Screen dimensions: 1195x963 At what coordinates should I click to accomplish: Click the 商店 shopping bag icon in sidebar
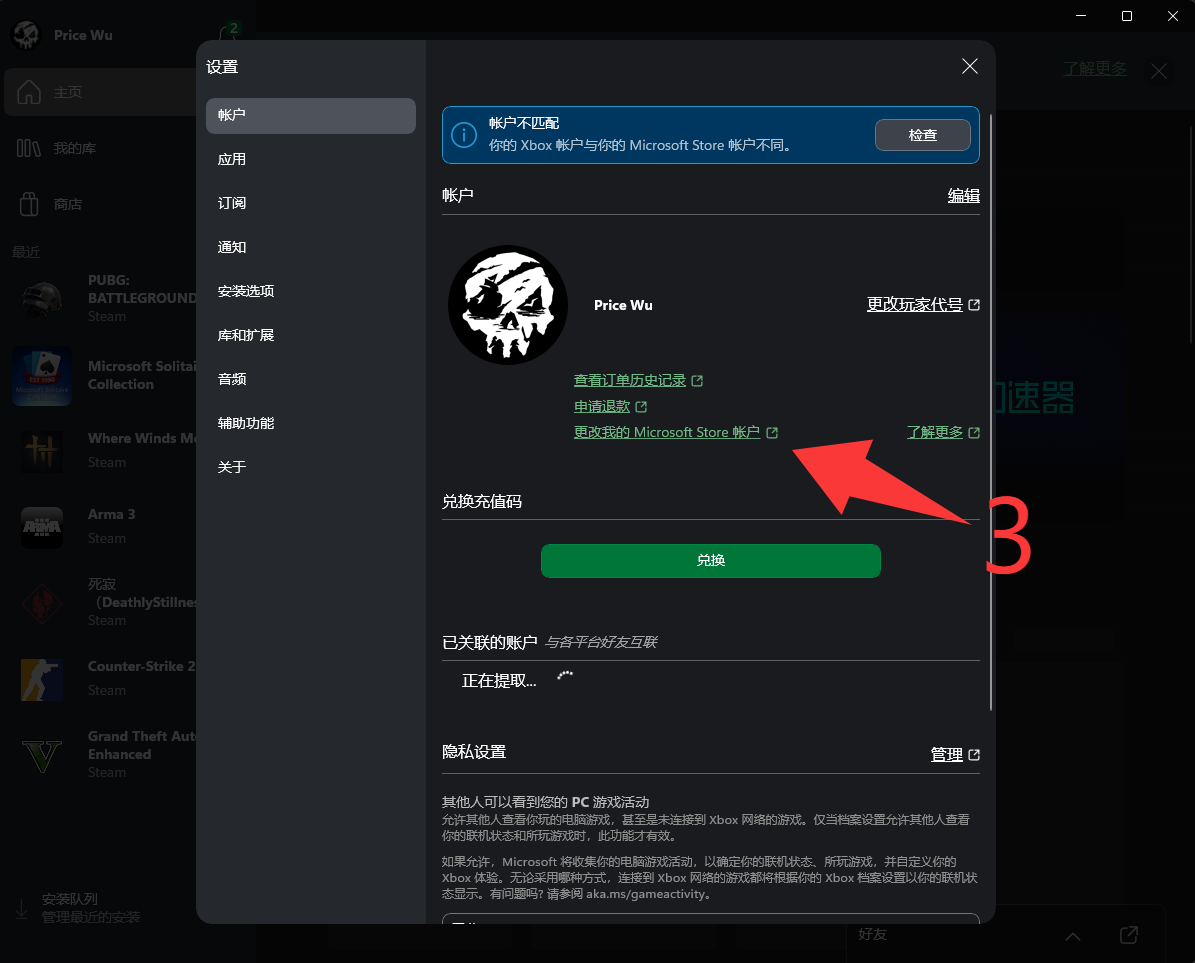pos(29,204)
